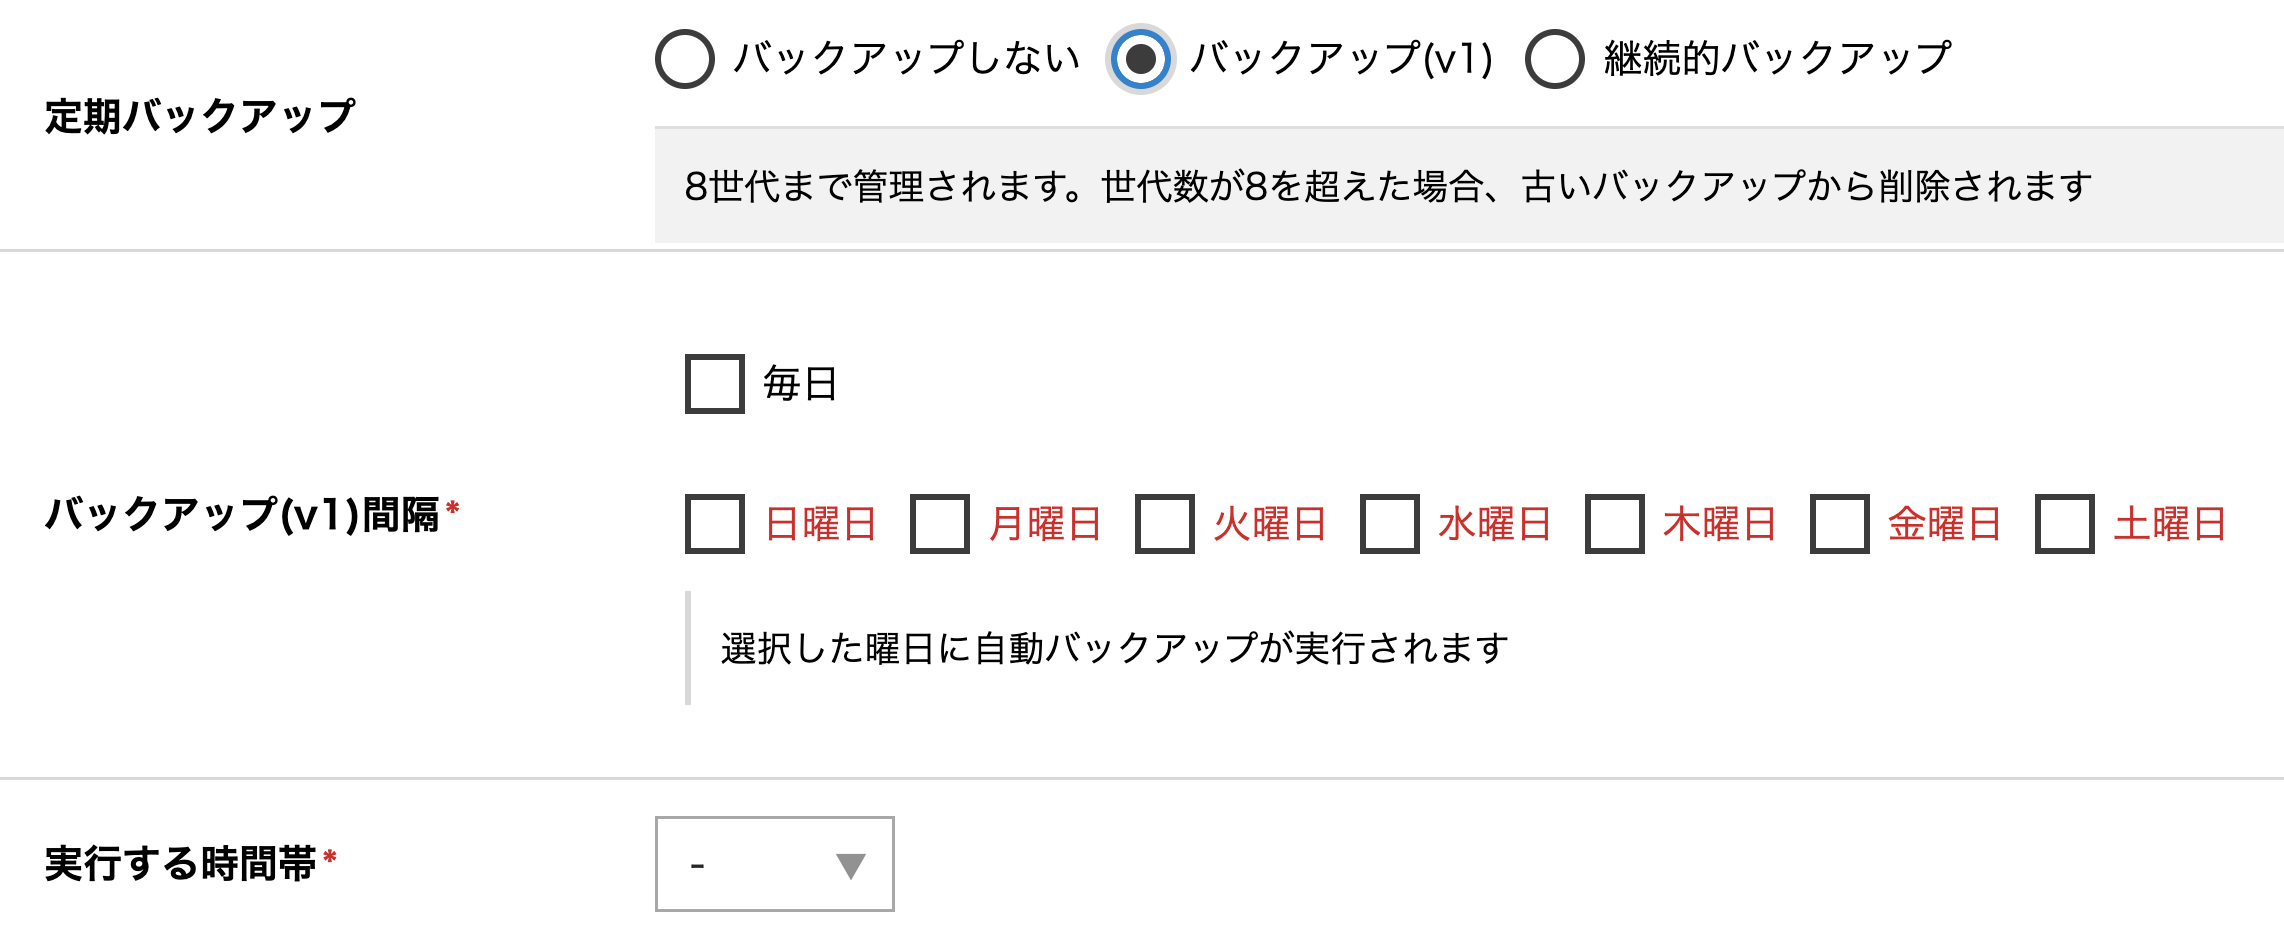Enable the 木曜日 checkbox
Viewport: 2284px width, 940px height.
pyautogui.click(x=1615, y=524)
